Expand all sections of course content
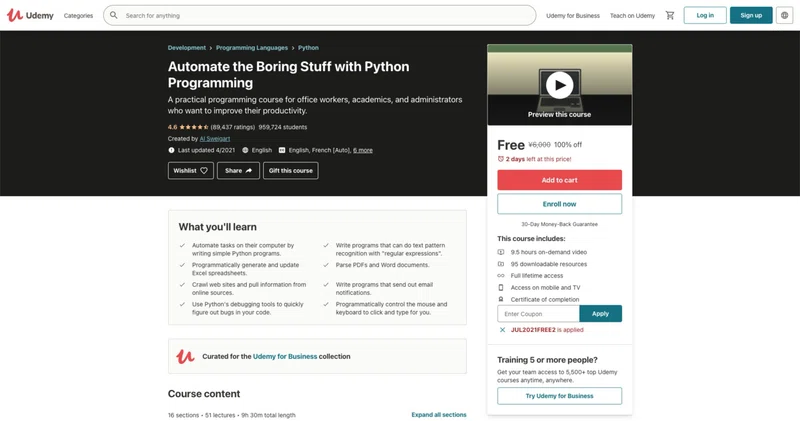Viewport: 800px width, 421px height. click(x=439, y=415)
